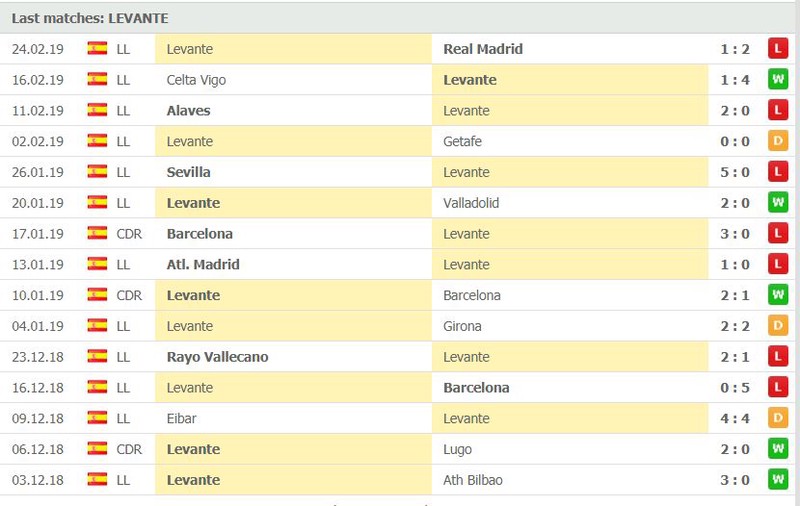Click the red L badge for Rayo Vallecano match

(778, 357)
